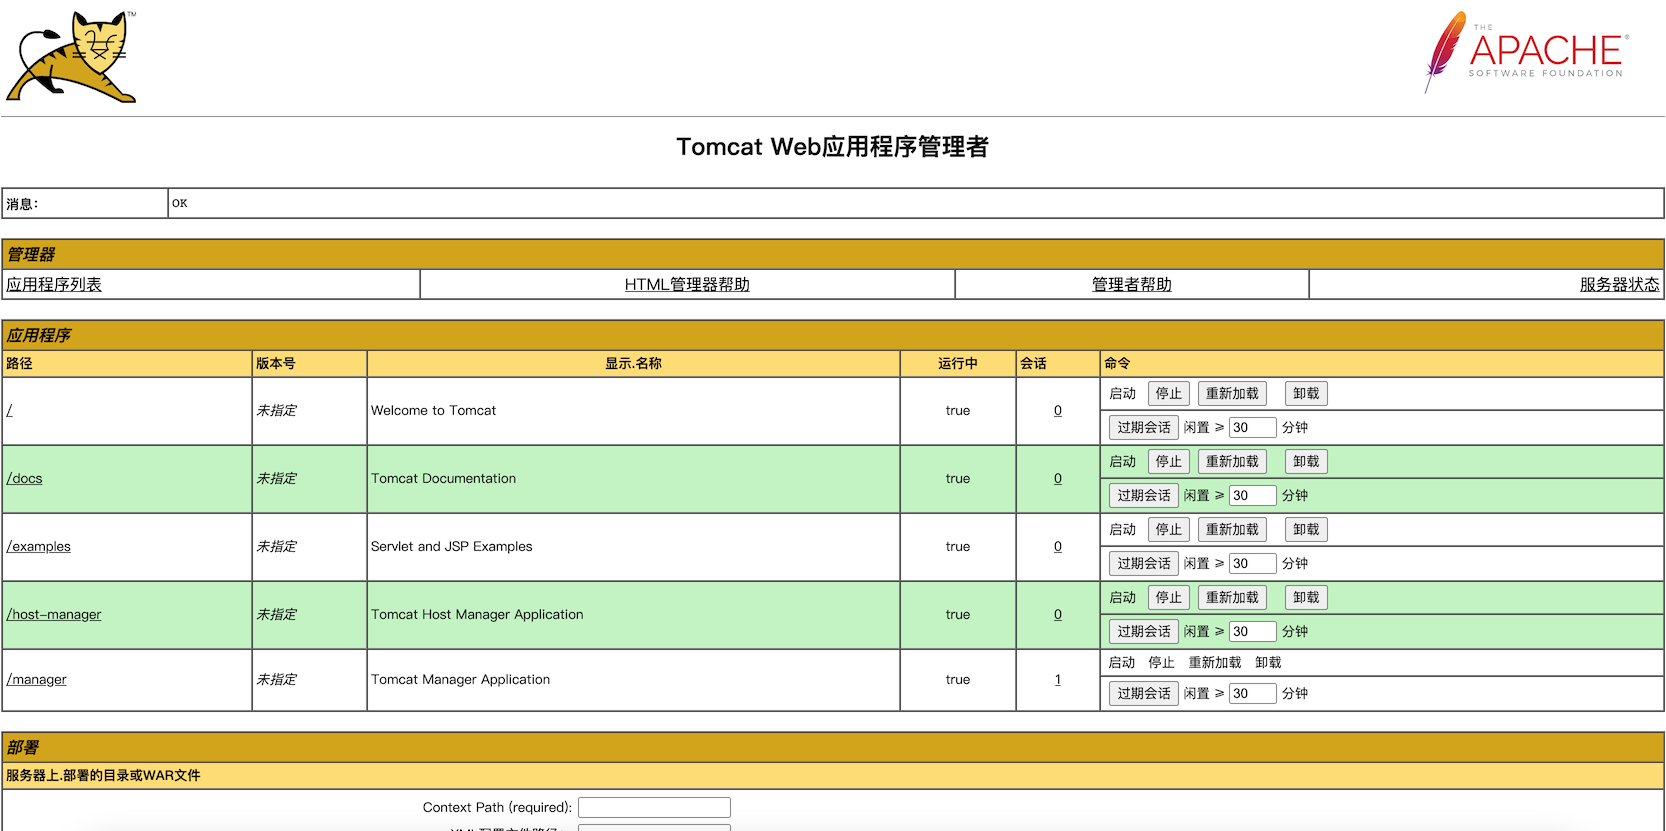Image resolution: width=1666 pixels, height=831 pixels.
Task: Click the Context Path input field
Action: click(654, 808)
